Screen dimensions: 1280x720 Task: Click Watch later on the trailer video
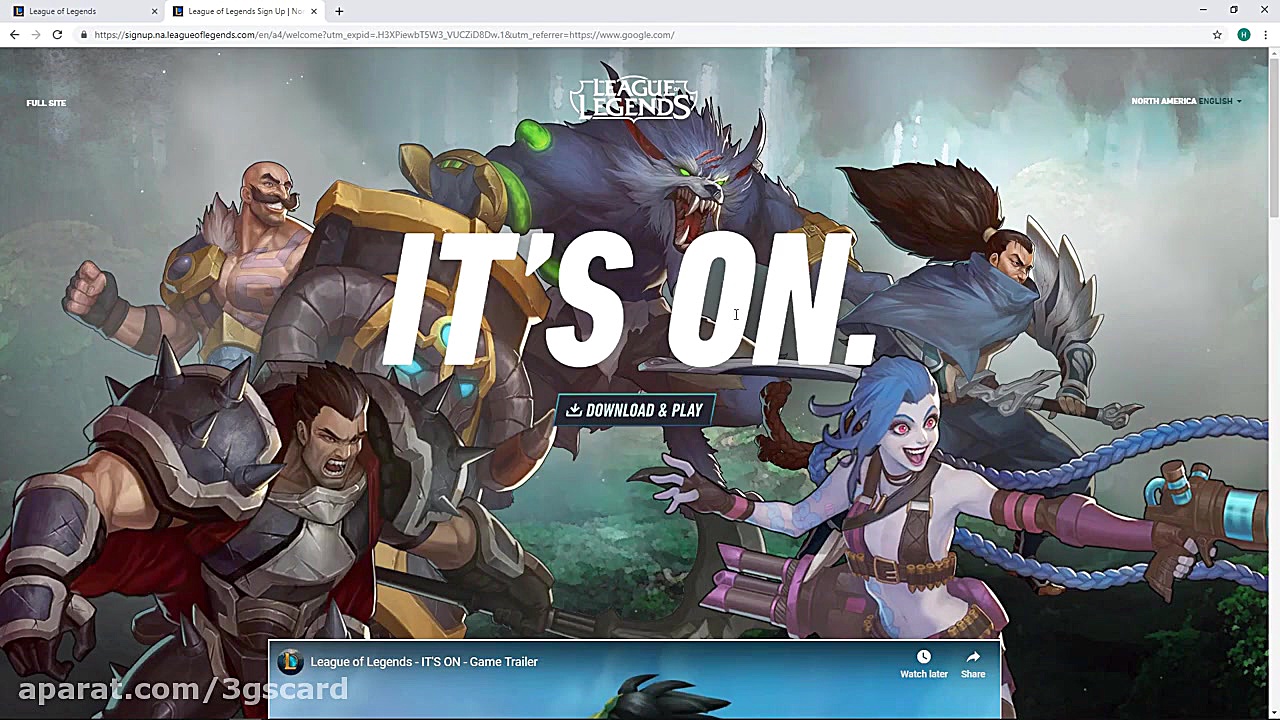(924, 664)
